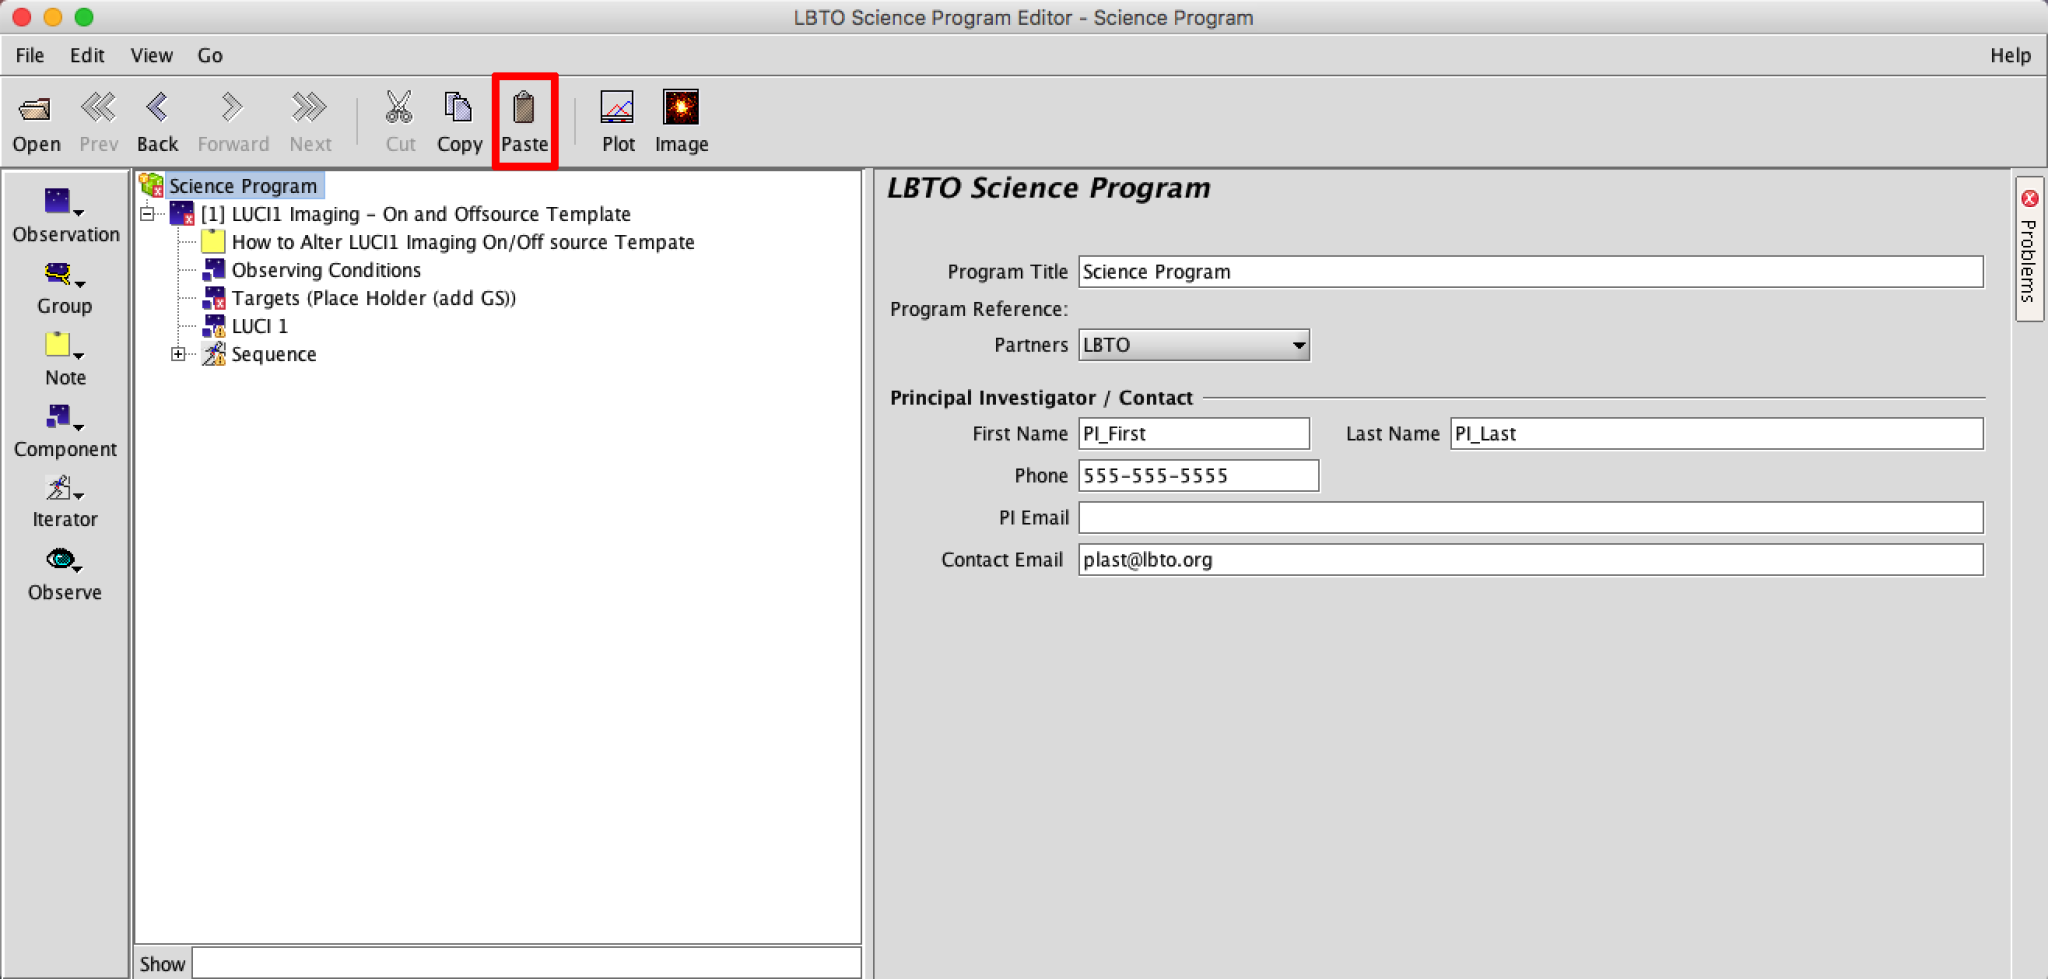Click the Cut scissors icon
The width and height of the screenshot is (2048, 979).
click(x=399, y=106)
